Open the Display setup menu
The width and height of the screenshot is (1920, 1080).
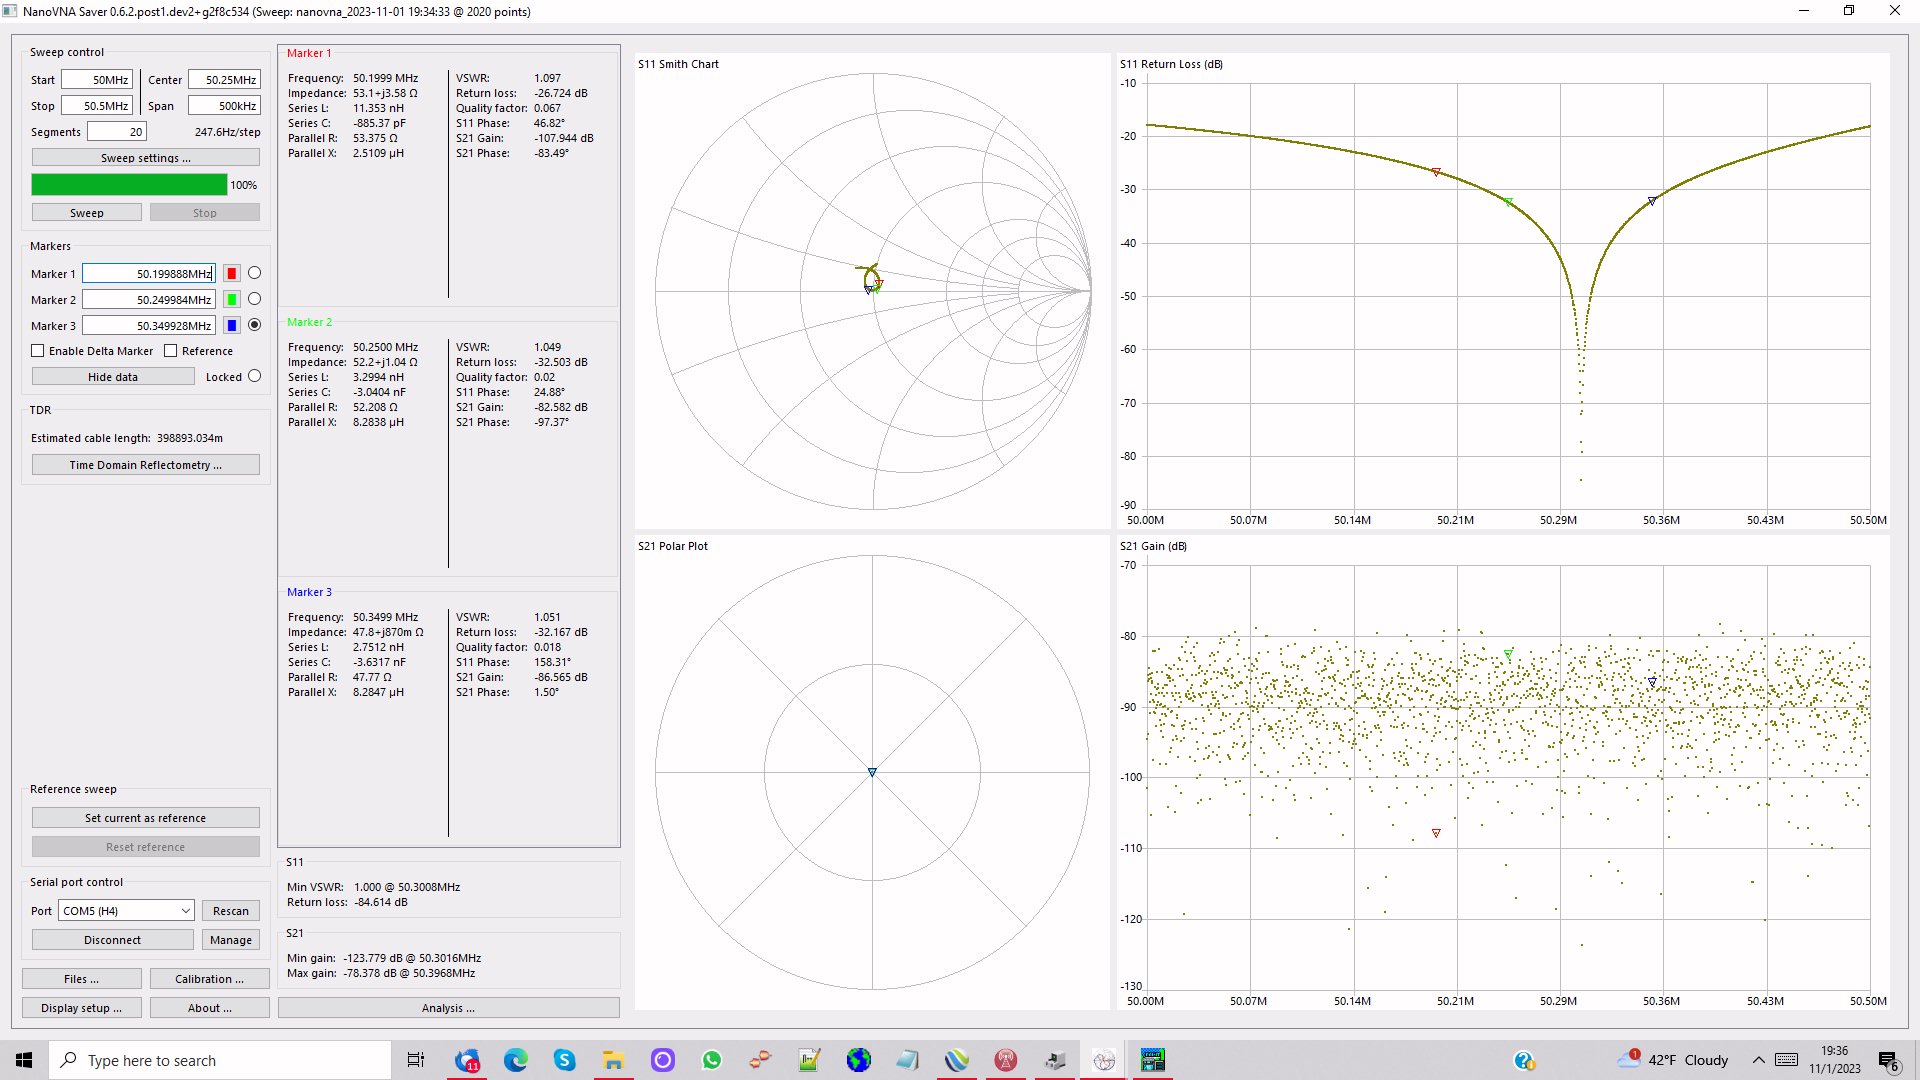81,1008
